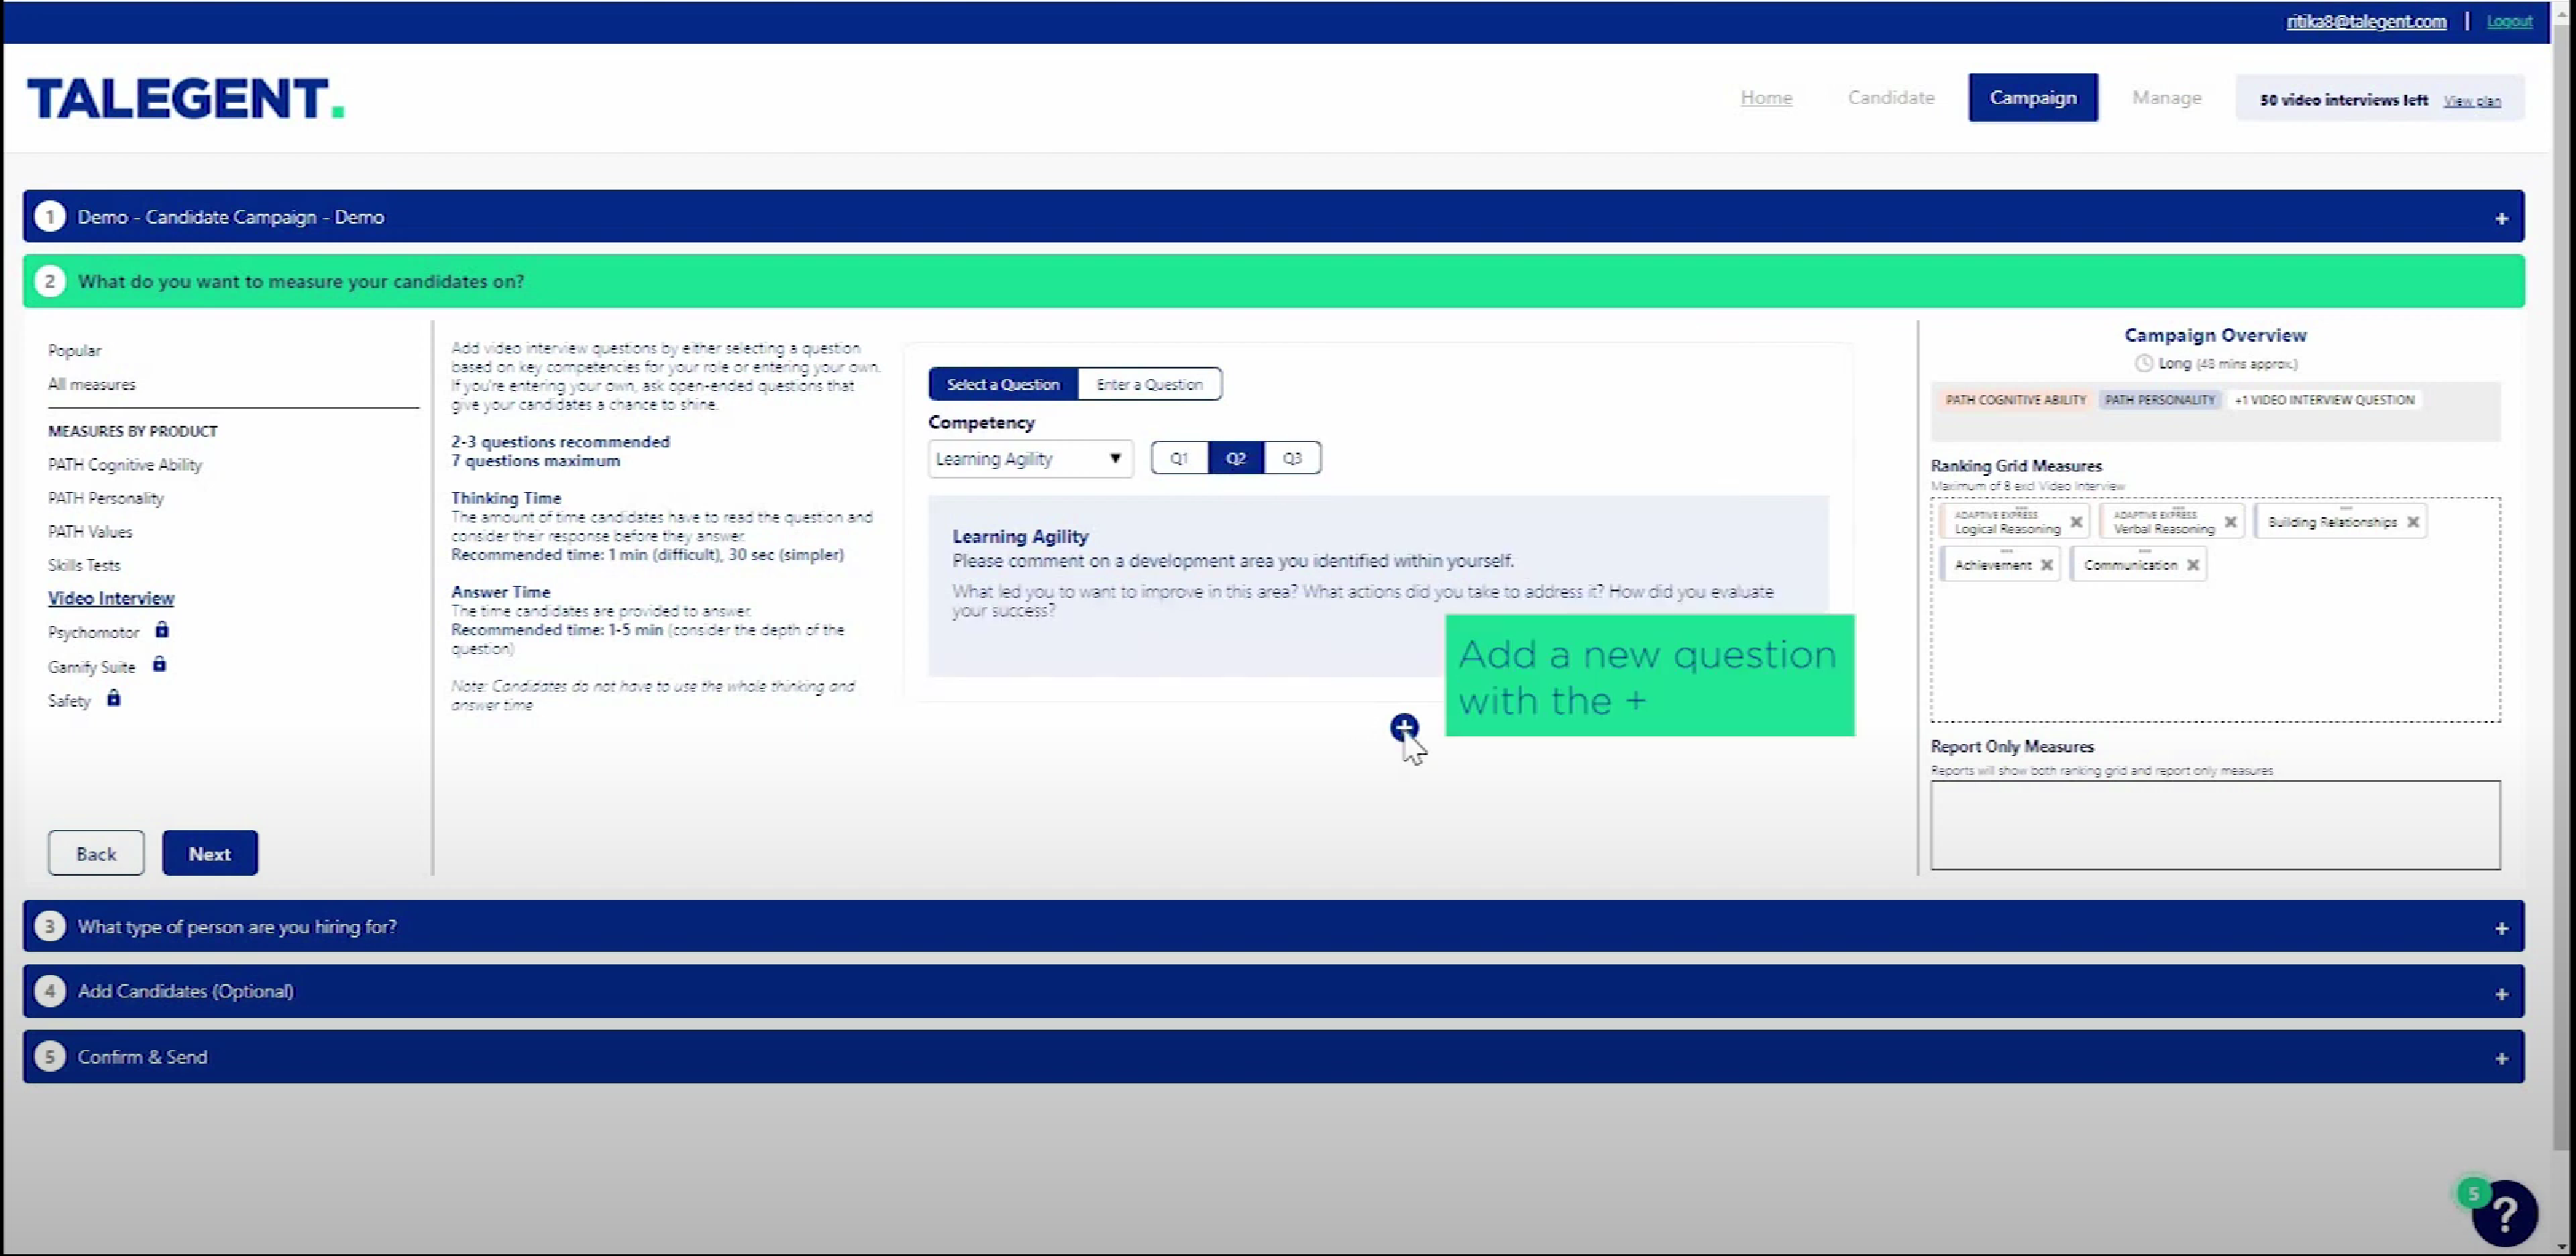
Task: Remove Communication measure with its X
Action: tap(2193, 565)
